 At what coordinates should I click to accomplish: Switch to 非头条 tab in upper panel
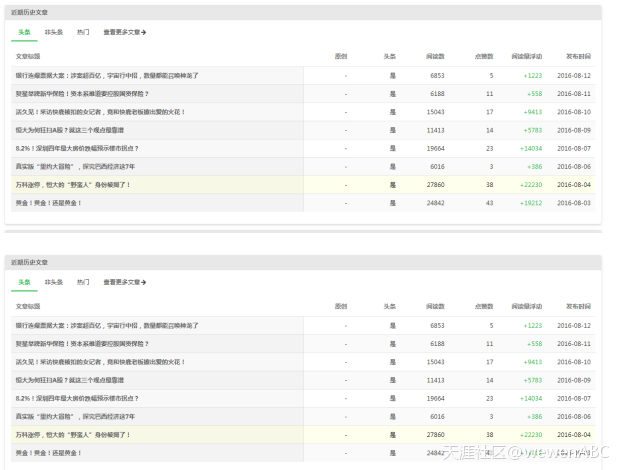pyautogui.click(x=54, y=32)
